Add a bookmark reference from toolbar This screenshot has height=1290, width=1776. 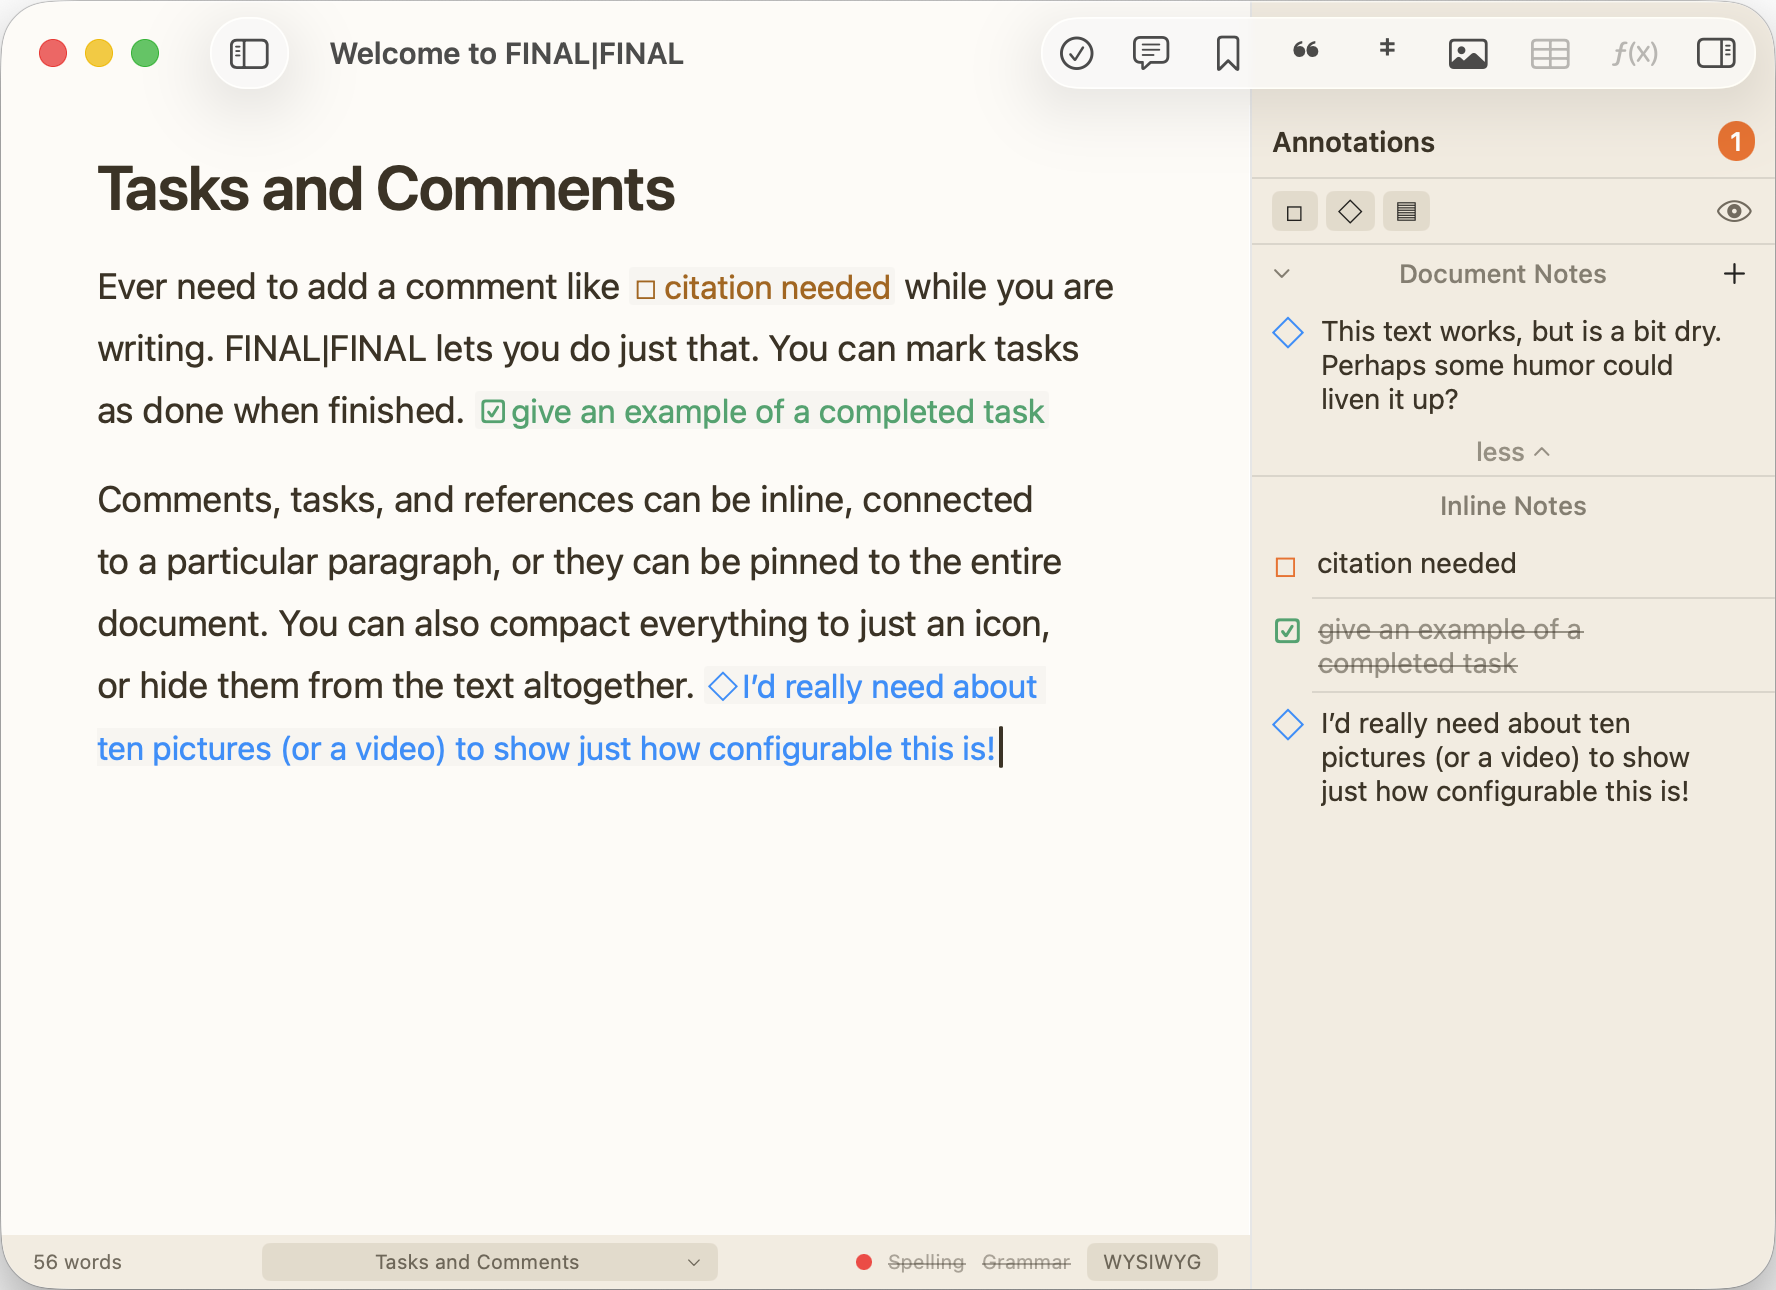1228,53
